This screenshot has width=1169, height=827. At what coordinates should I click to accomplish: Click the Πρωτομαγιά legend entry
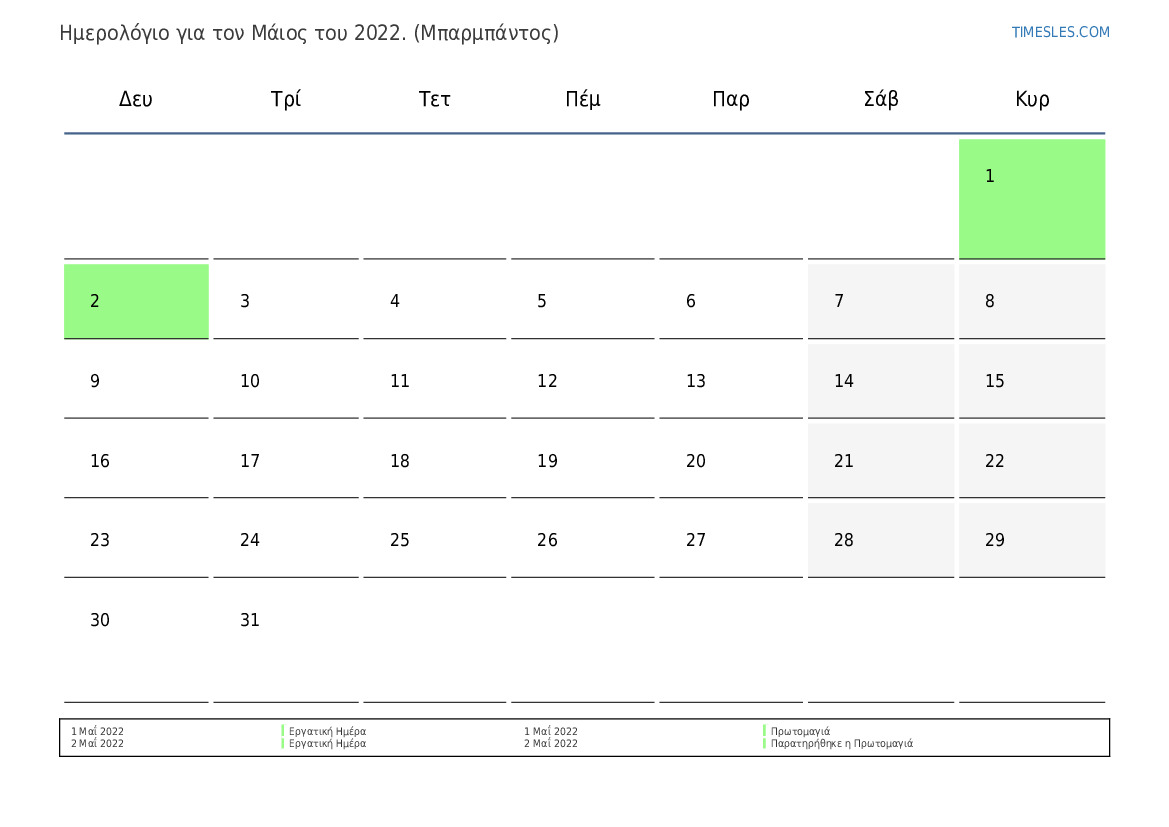[x=800, y=732]
